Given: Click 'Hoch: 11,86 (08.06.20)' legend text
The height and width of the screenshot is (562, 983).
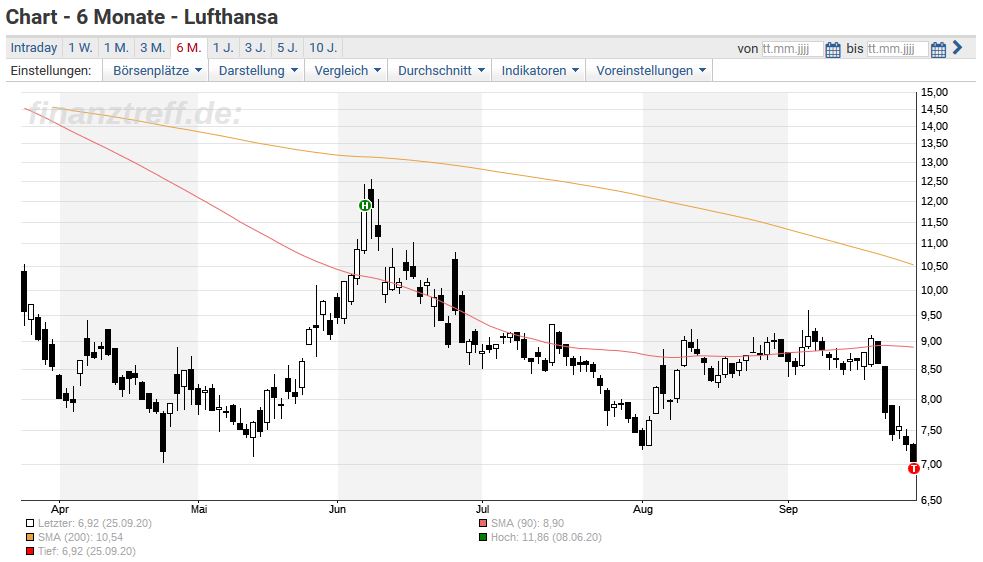Looking at the screenshot, I should click(x=546, y=538).
